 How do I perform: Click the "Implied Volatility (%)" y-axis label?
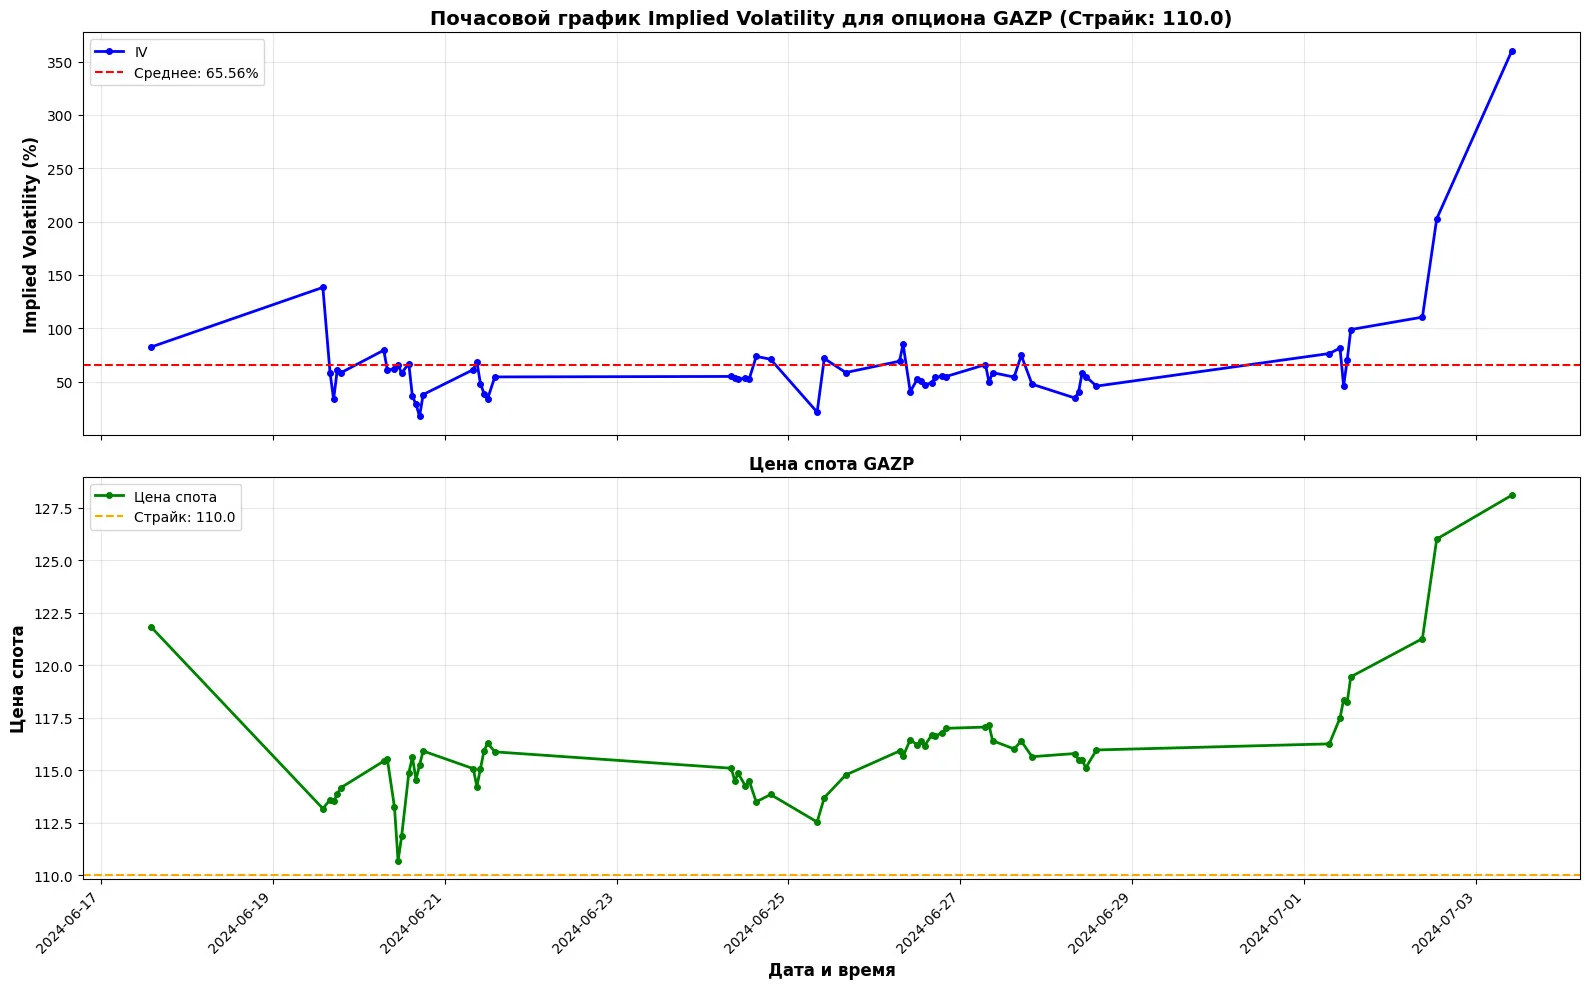click(31, 234)
